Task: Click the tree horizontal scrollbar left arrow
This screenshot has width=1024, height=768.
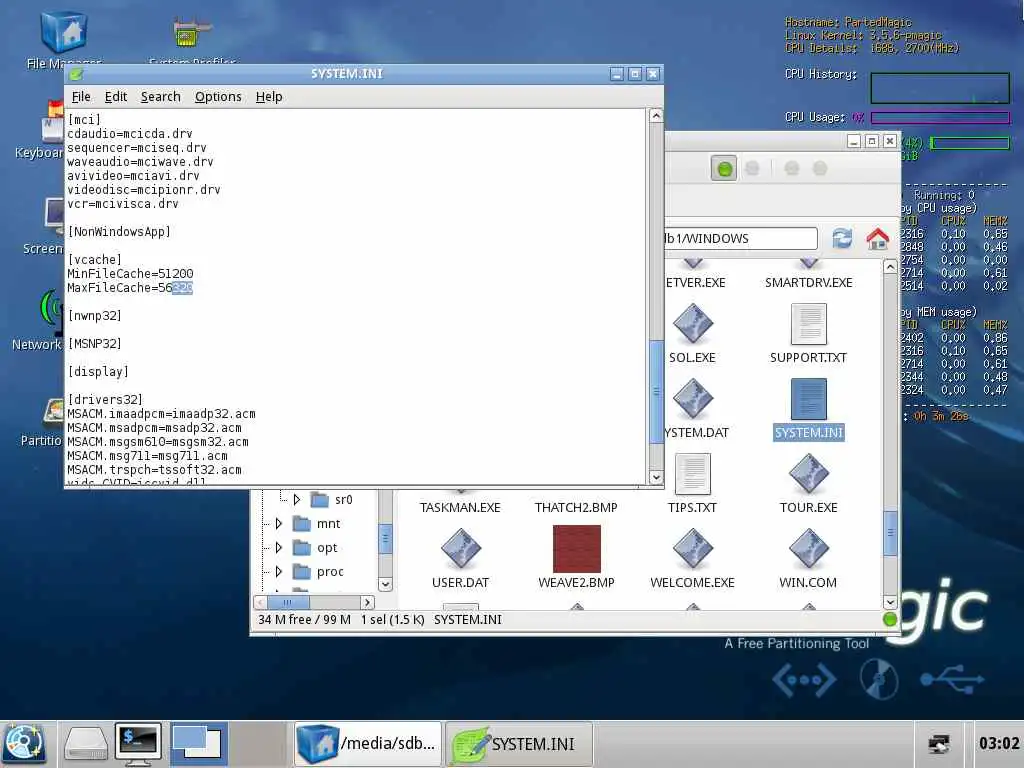Action: (260, 602)
